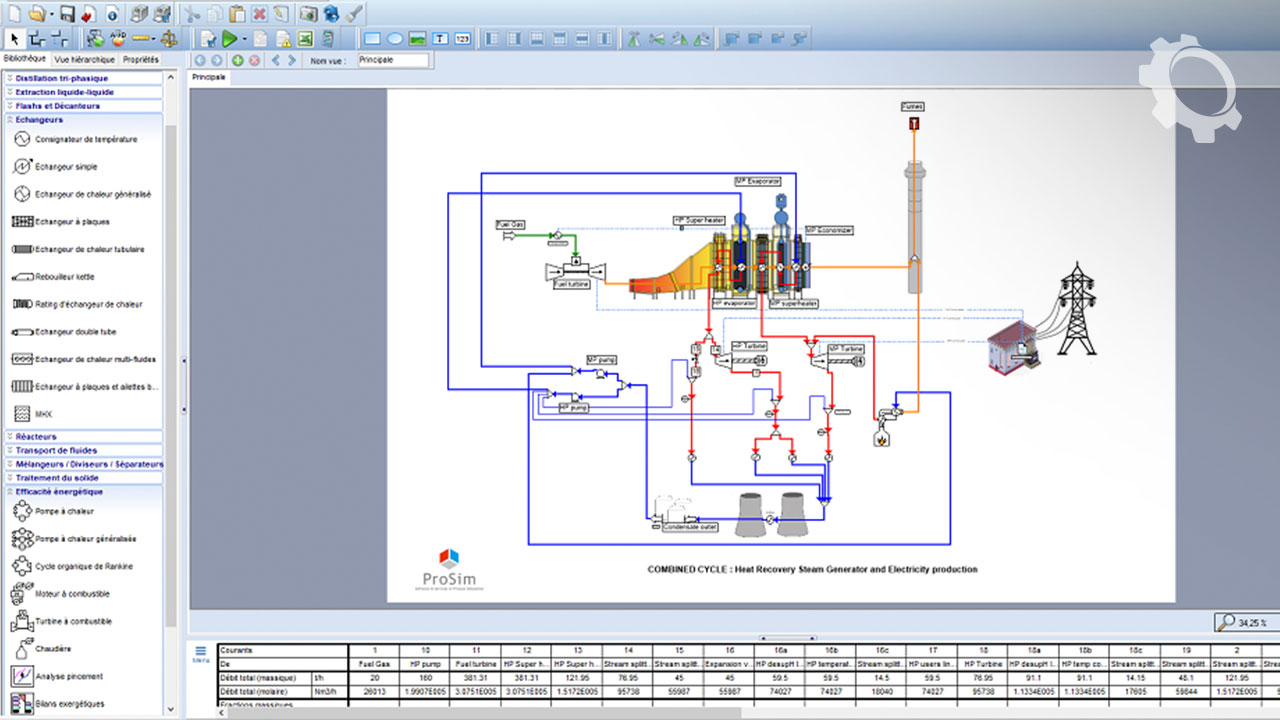
Task: Click the Nom vue text field
Action: [x=393, y=60]
